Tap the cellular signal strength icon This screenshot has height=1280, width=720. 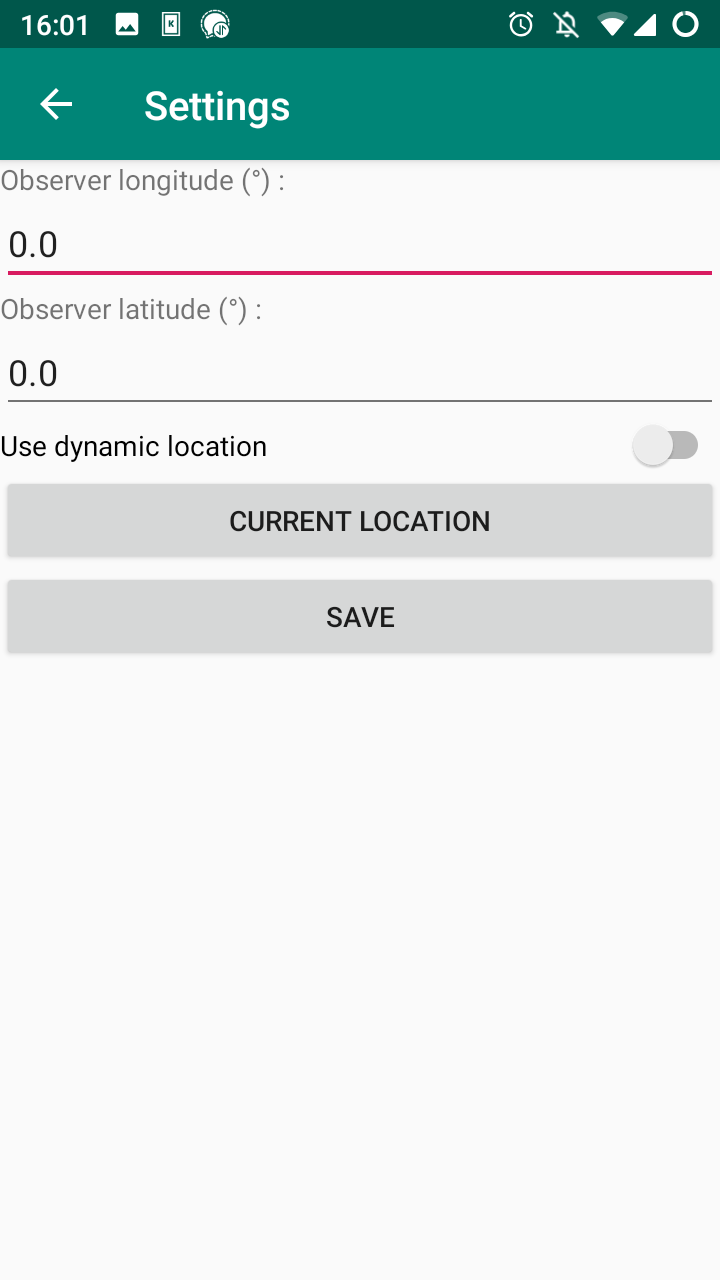(x=645, y=24)
